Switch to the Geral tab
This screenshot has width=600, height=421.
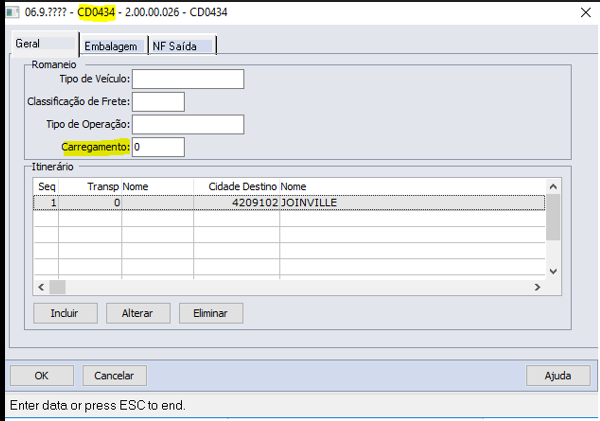pos(45,43)
